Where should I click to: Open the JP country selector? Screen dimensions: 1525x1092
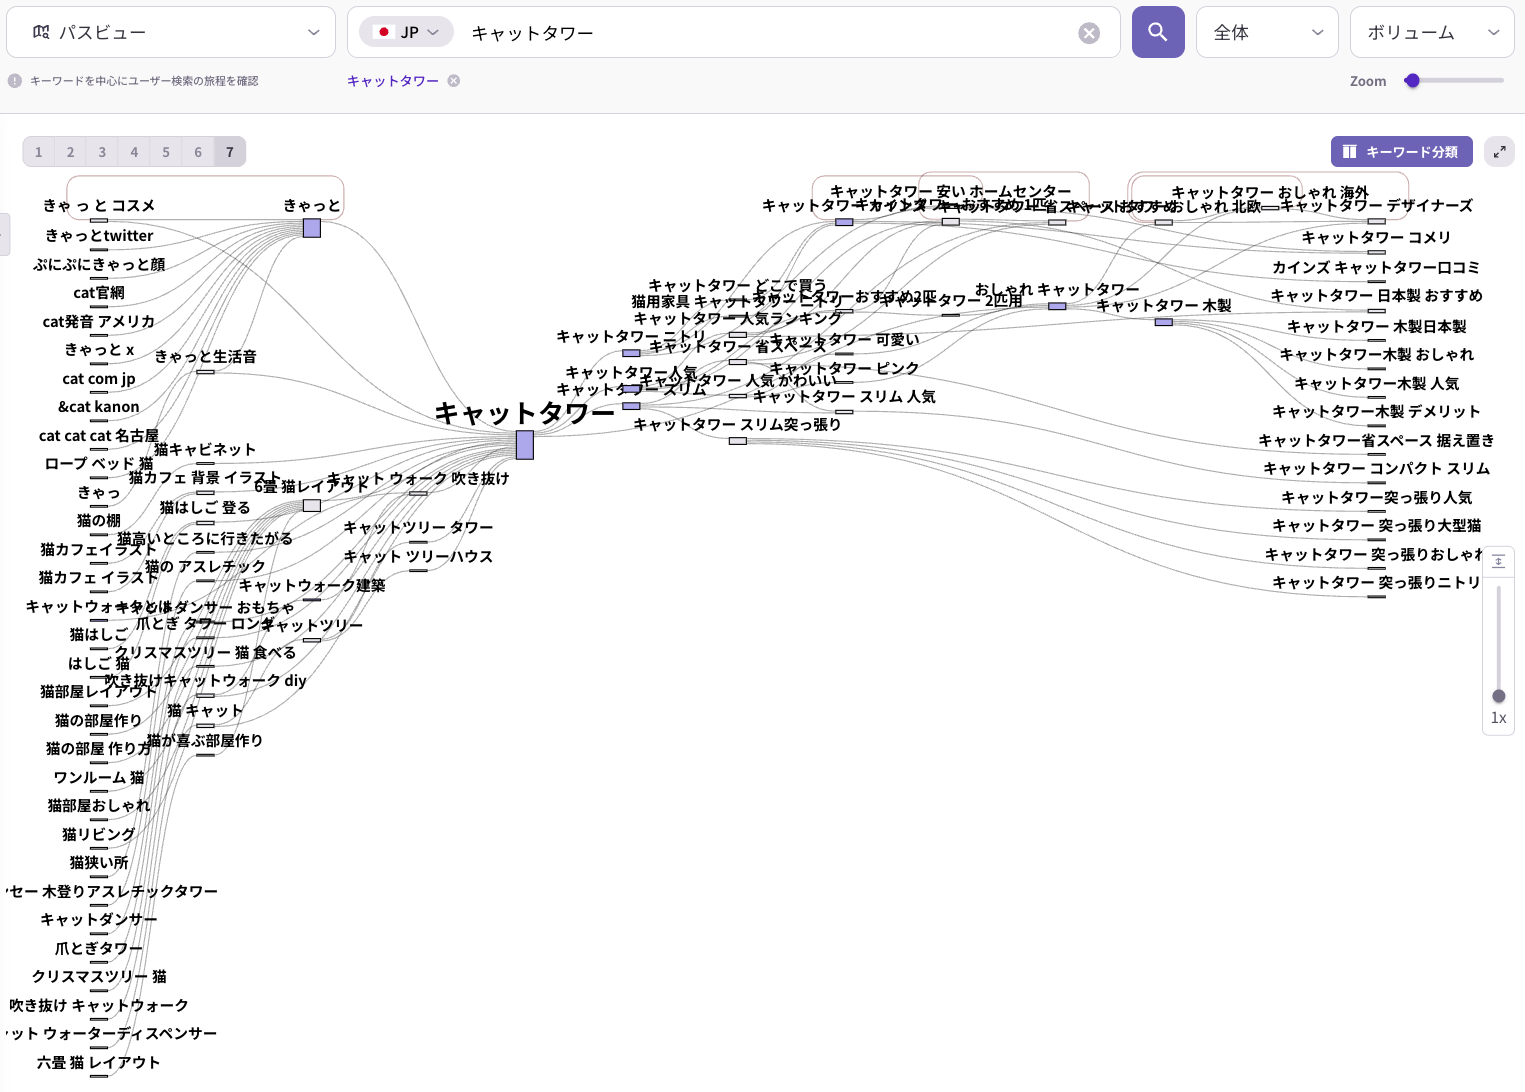click(406, 33)
